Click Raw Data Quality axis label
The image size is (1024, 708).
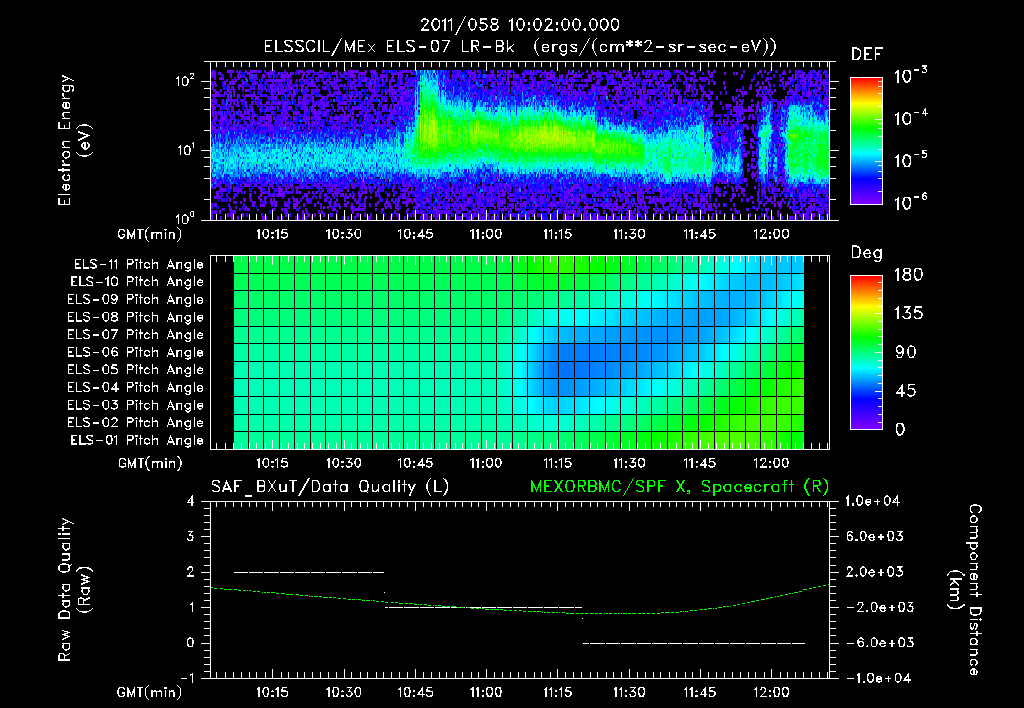coord(74,590)
